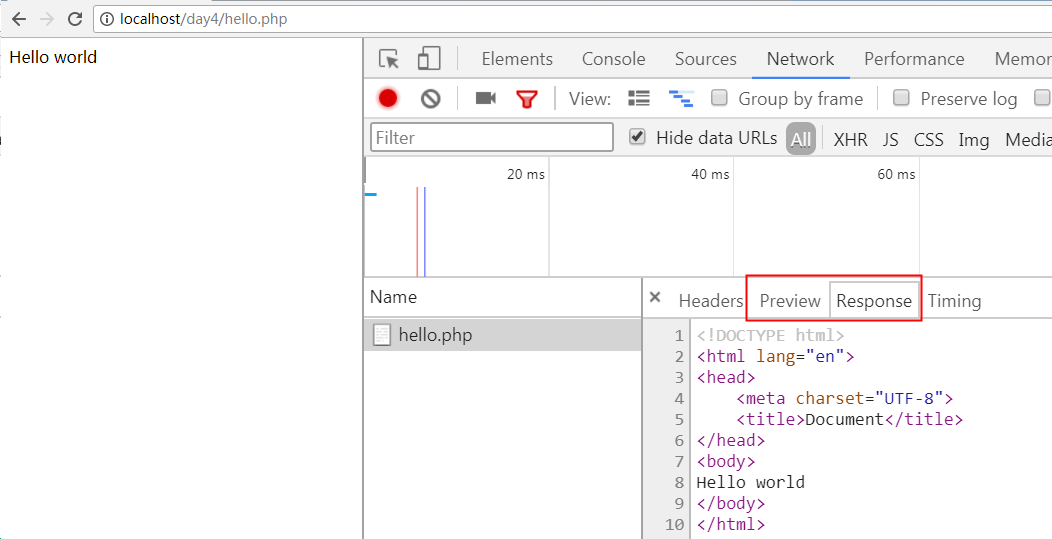Close the request details pane
Screen dimensions: 1052x539
click(x=655, y=297)
